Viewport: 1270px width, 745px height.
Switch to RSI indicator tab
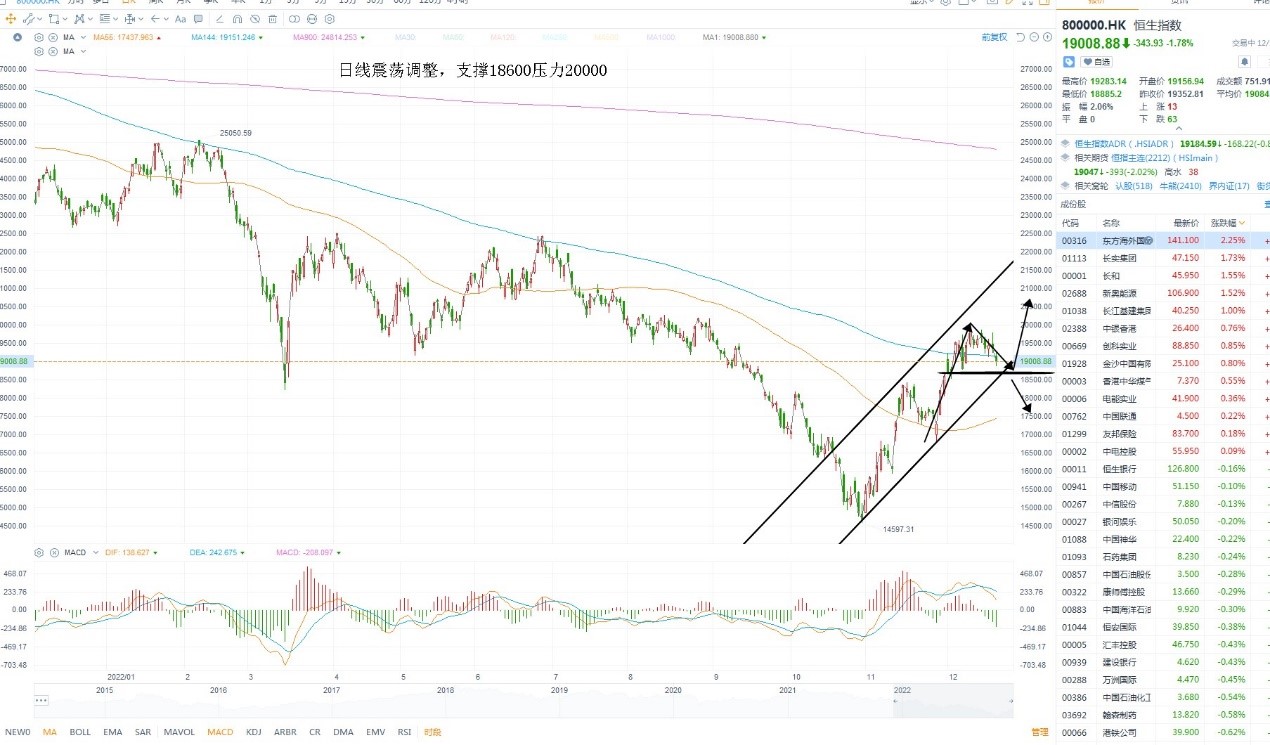(406, 732)
